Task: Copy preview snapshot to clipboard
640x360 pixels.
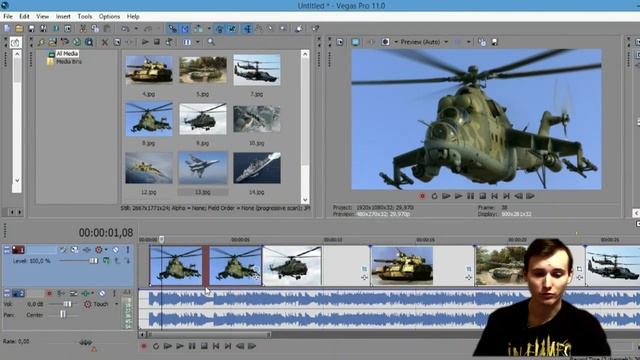Action: [482, 42]
